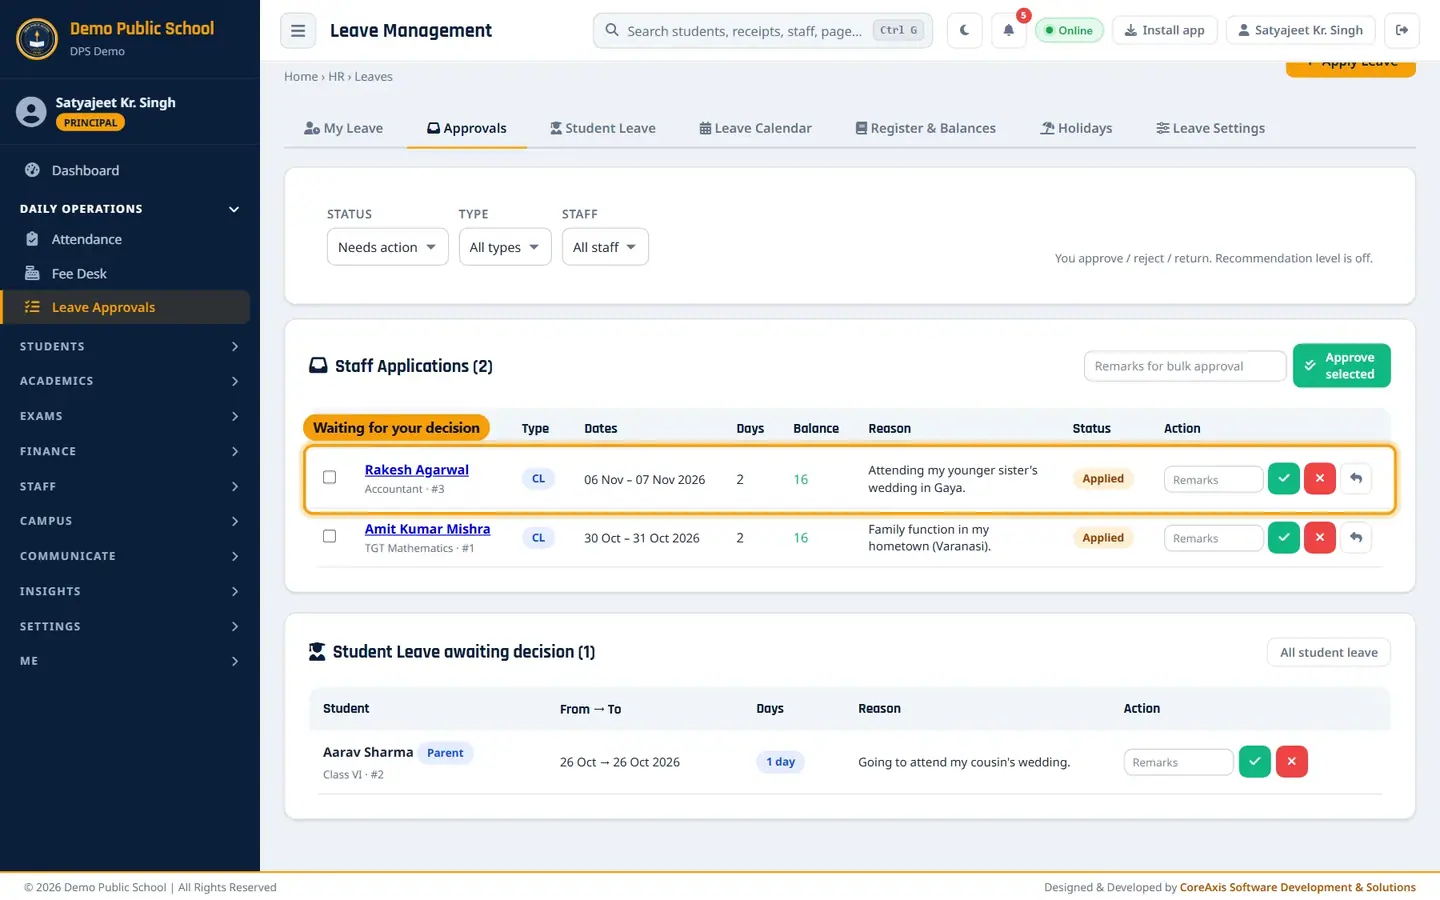This screenshot has height=900, width=1440.
Task: Click the Install app button
Action: pyautogui.click(x=1164, y=30)
